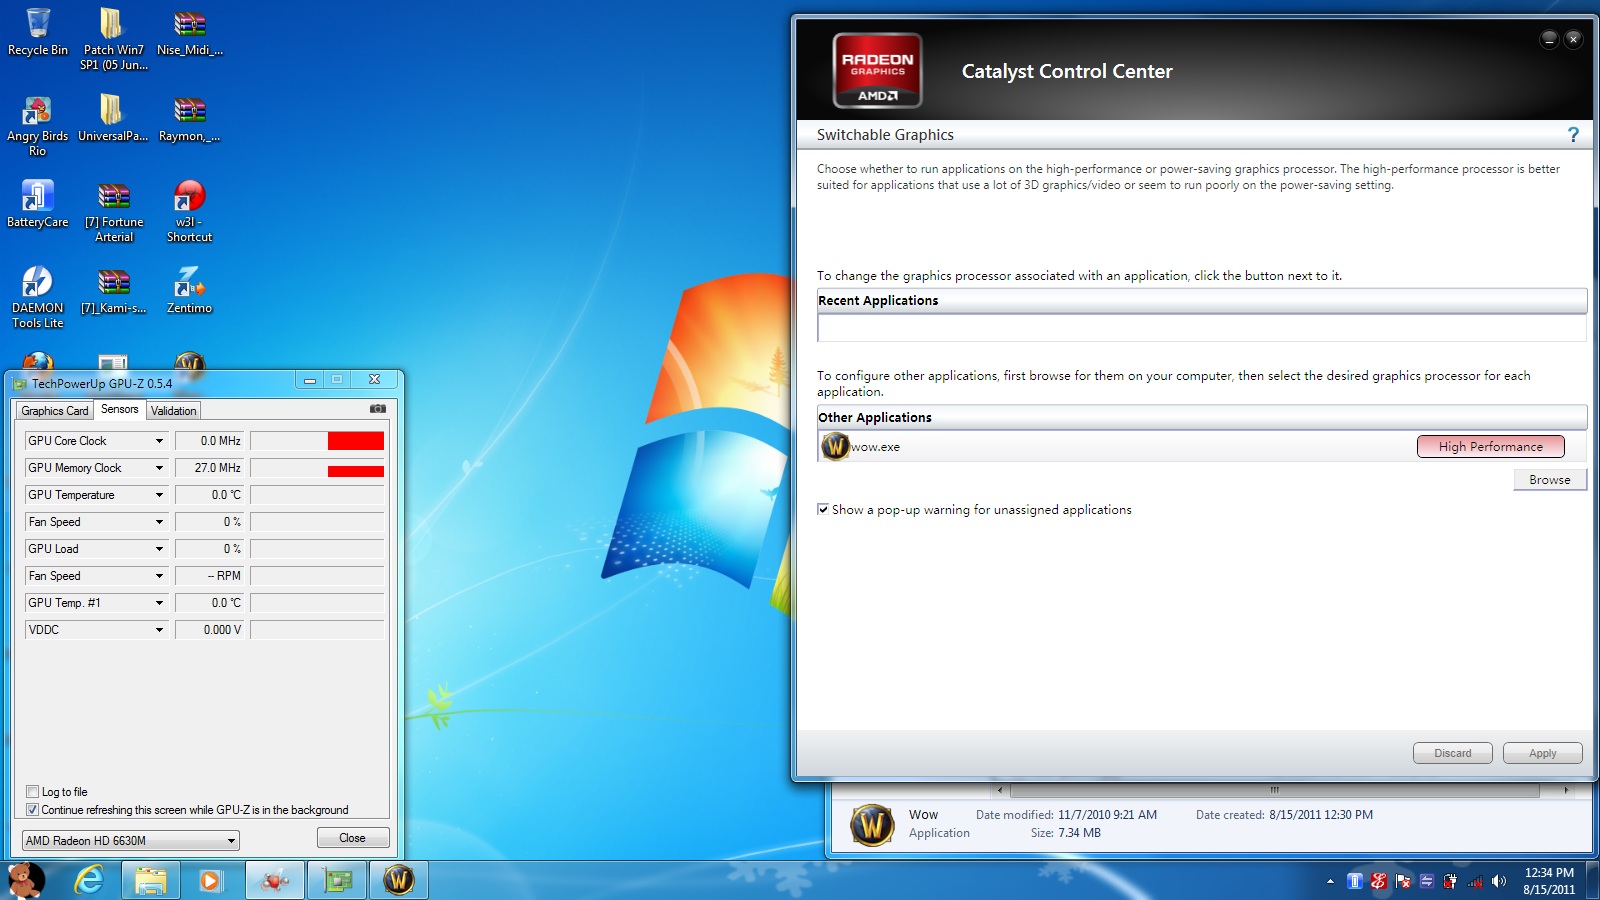Click the network signal tray icon
Viewport: 1600px width, 900px height.
pos(1474,881)
